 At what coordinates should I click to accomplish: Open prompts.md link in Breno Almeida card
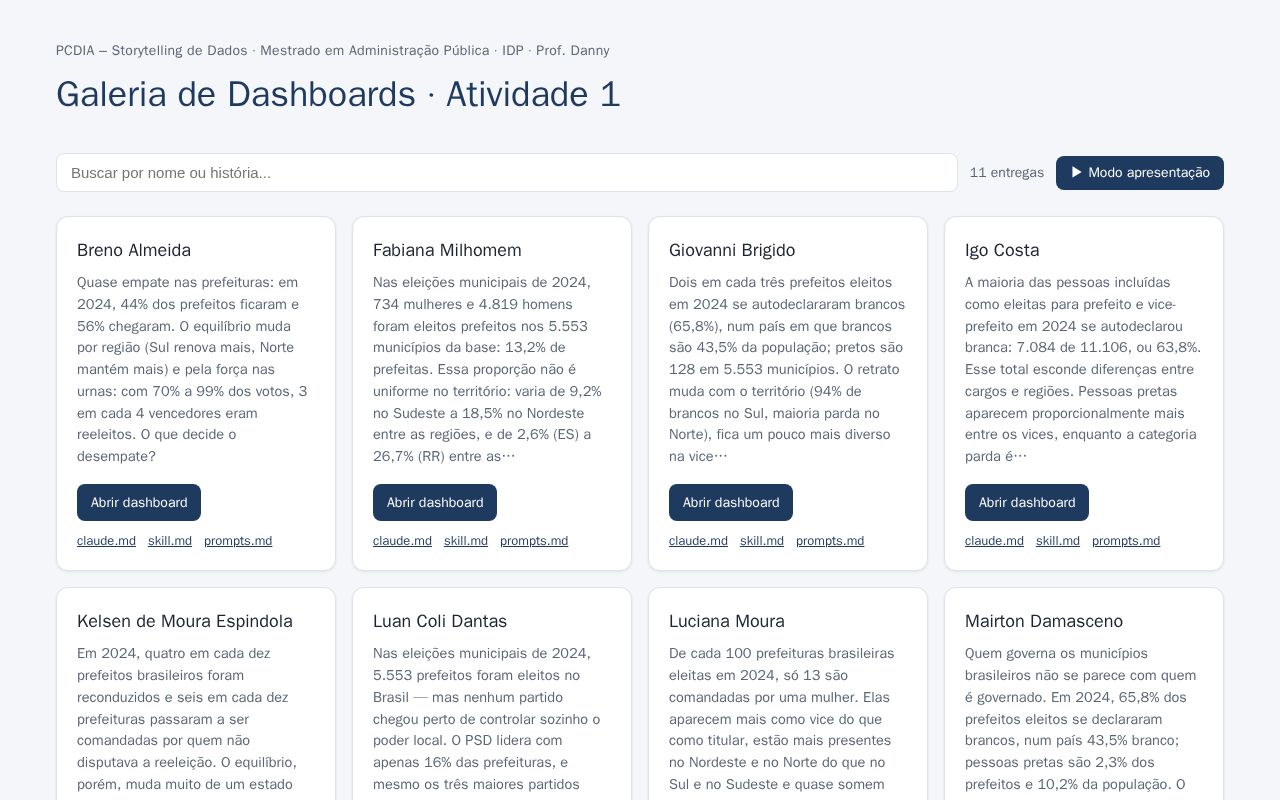pos(238,541)
